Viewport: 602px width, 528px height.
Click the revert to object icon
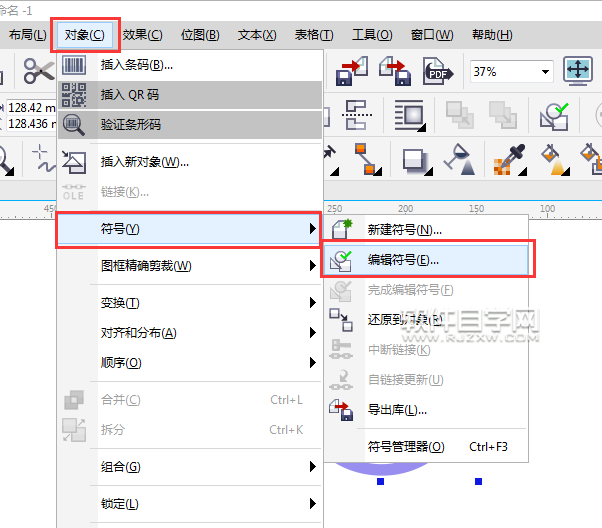341,320
